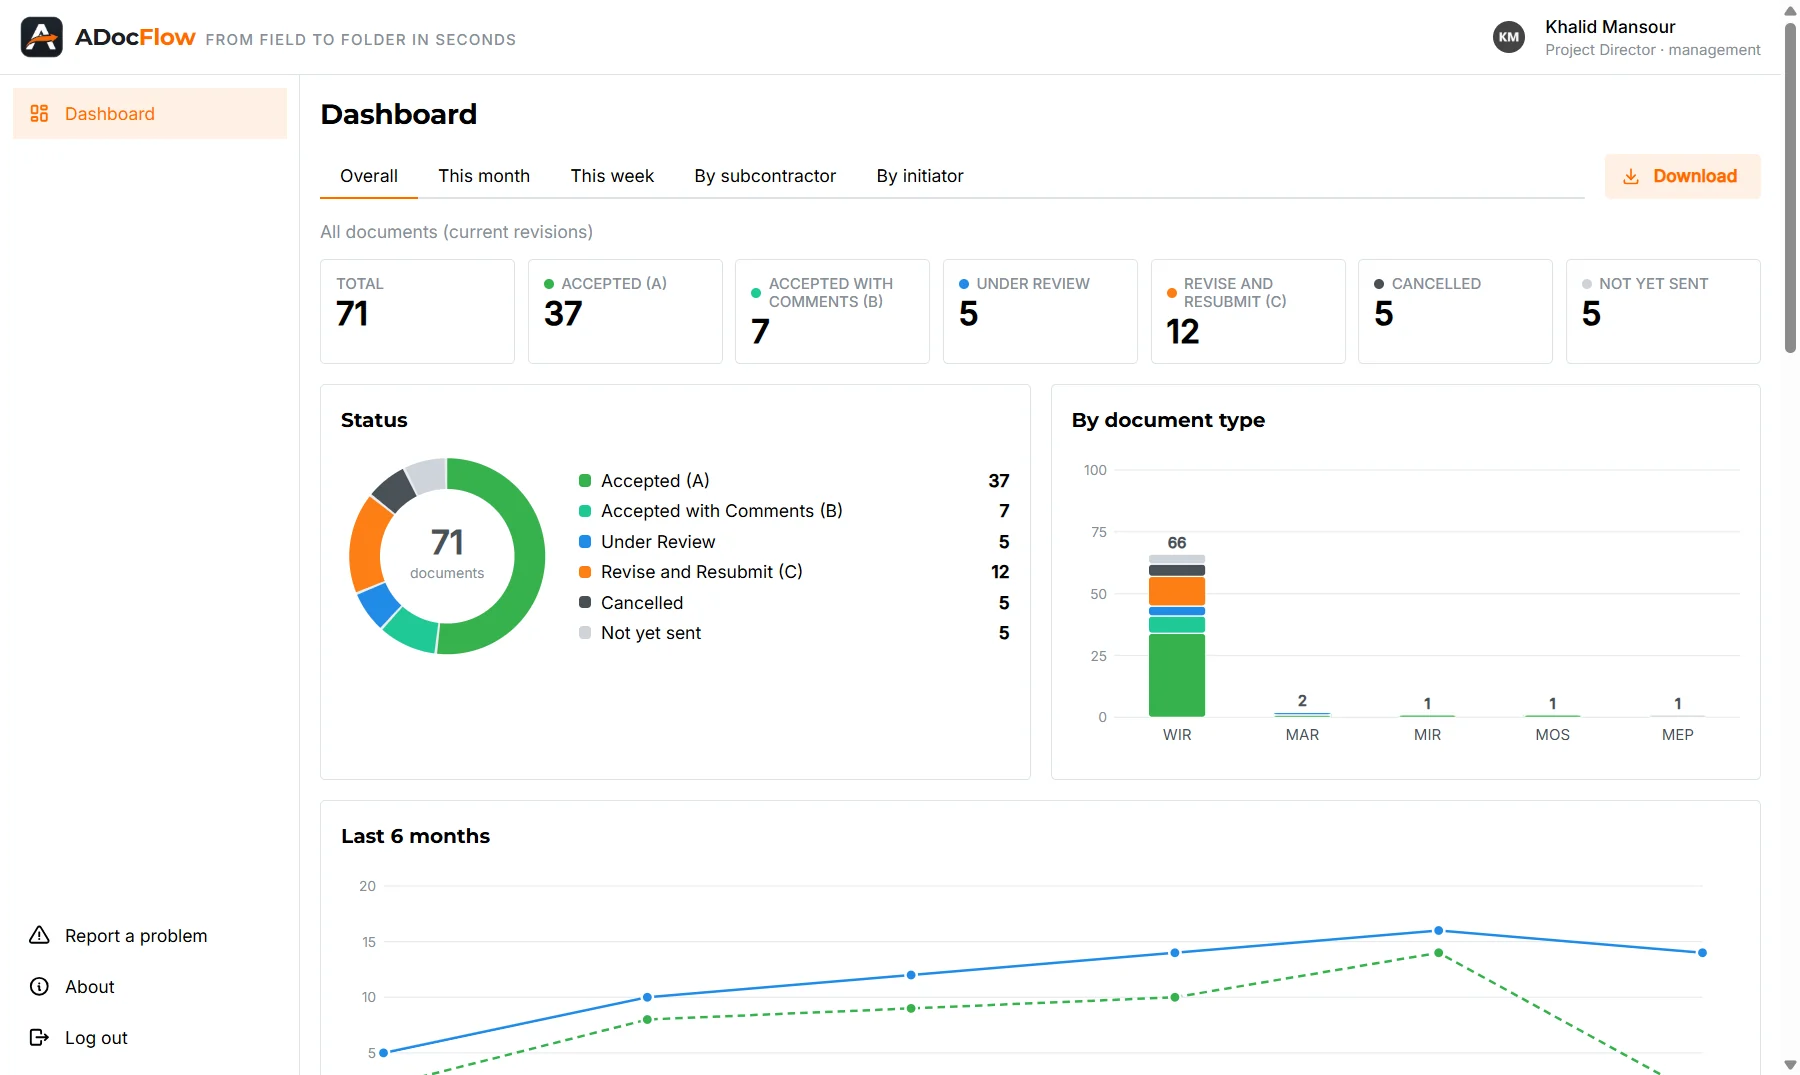Screen dimensions: 1800x1075
Task: Click the MEP axis label
Action: point(1677,735)
